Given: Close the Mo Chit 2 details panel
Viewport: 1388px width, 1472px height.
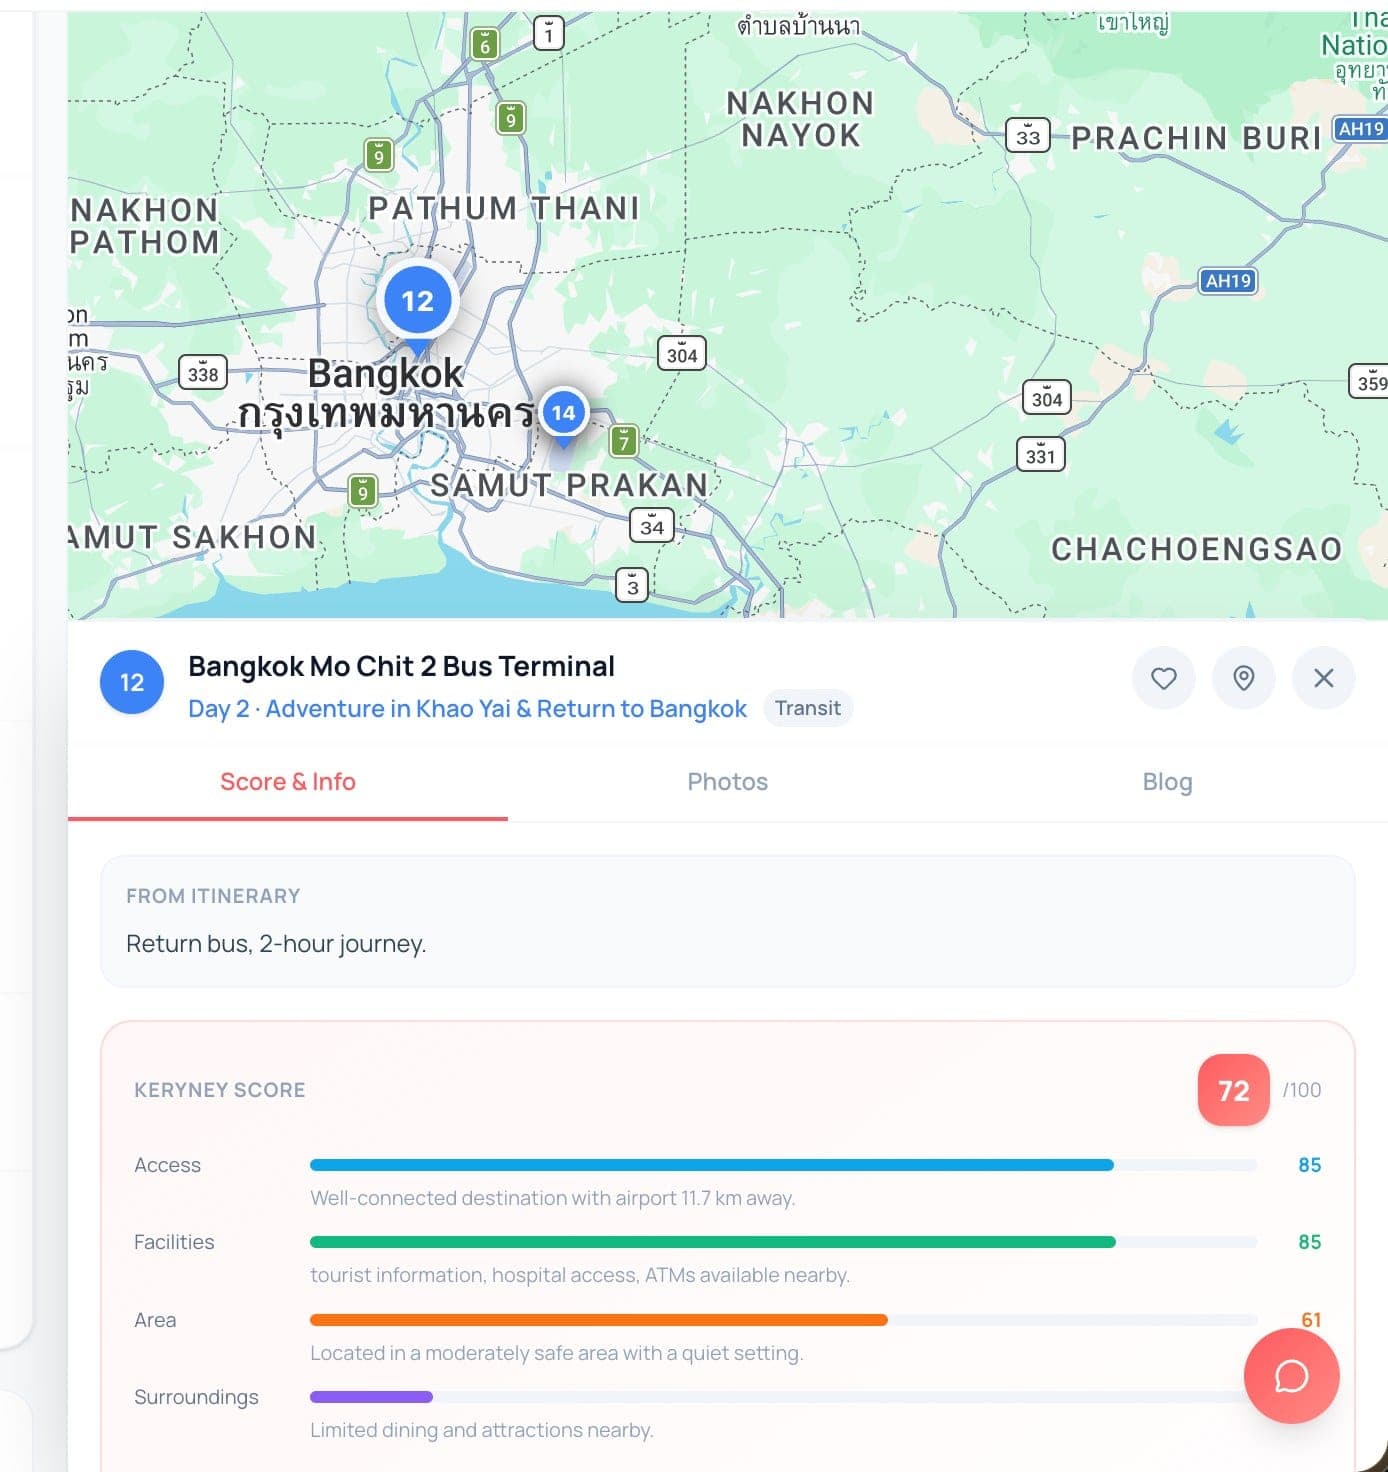Looking at the screenshot, I should click(1323, 678).
